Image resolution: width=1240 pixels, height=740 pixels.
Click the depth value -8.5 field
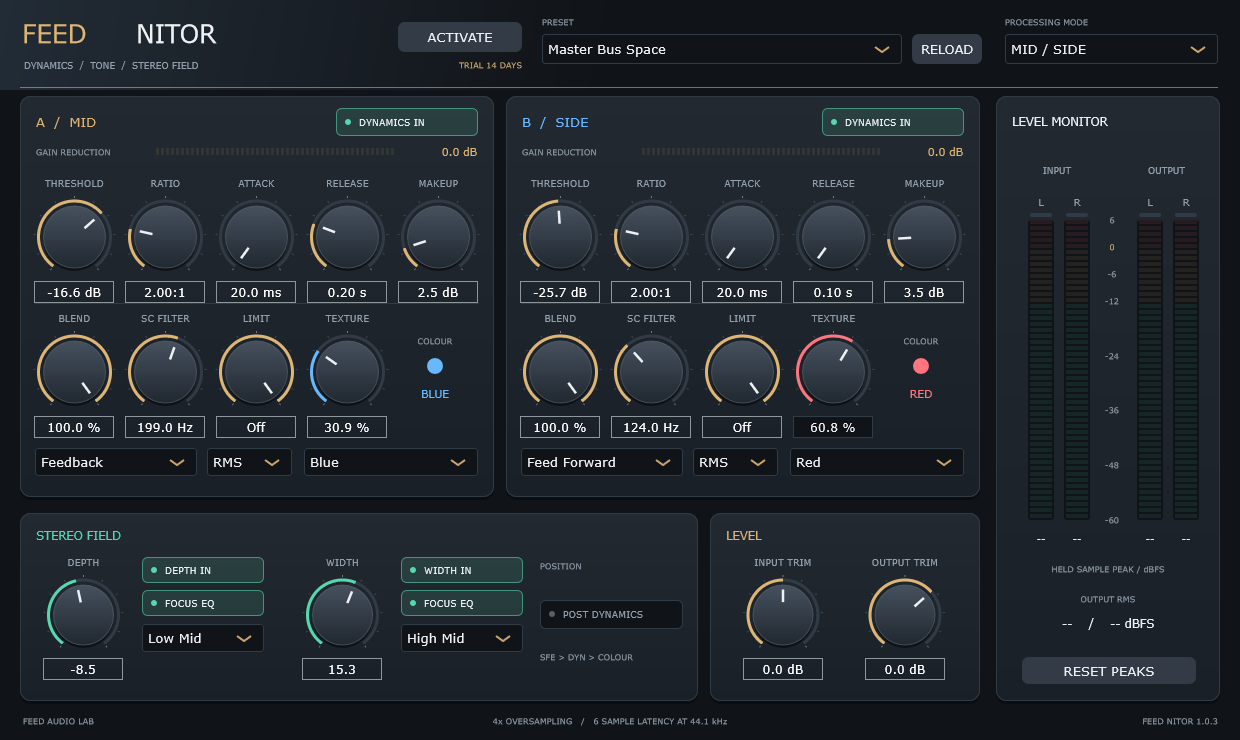pyautogui.click(x=83, y=669)
